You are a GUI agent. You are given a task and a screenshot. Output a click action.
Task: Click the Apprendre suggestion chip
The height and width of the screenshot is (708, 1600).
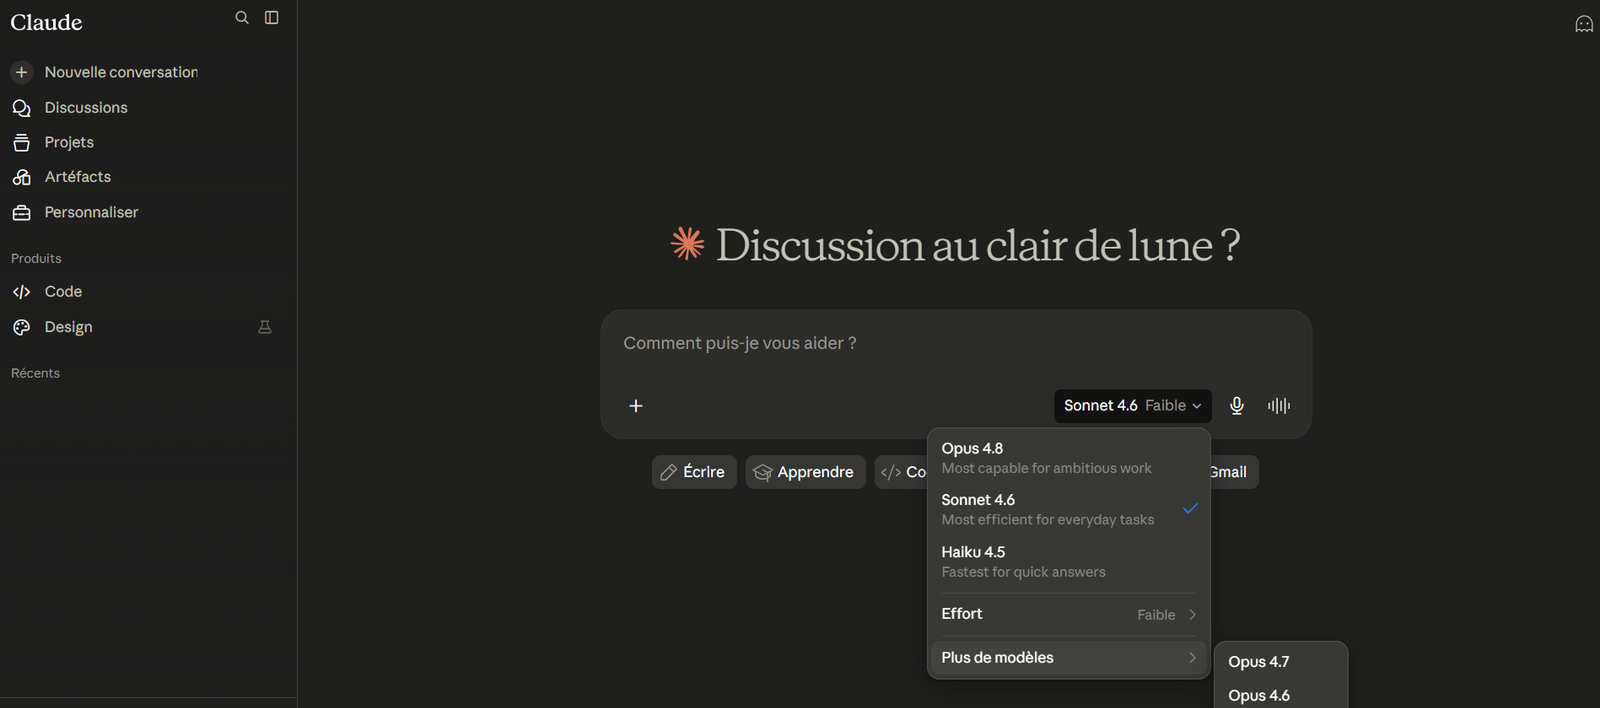click(805, 472)
